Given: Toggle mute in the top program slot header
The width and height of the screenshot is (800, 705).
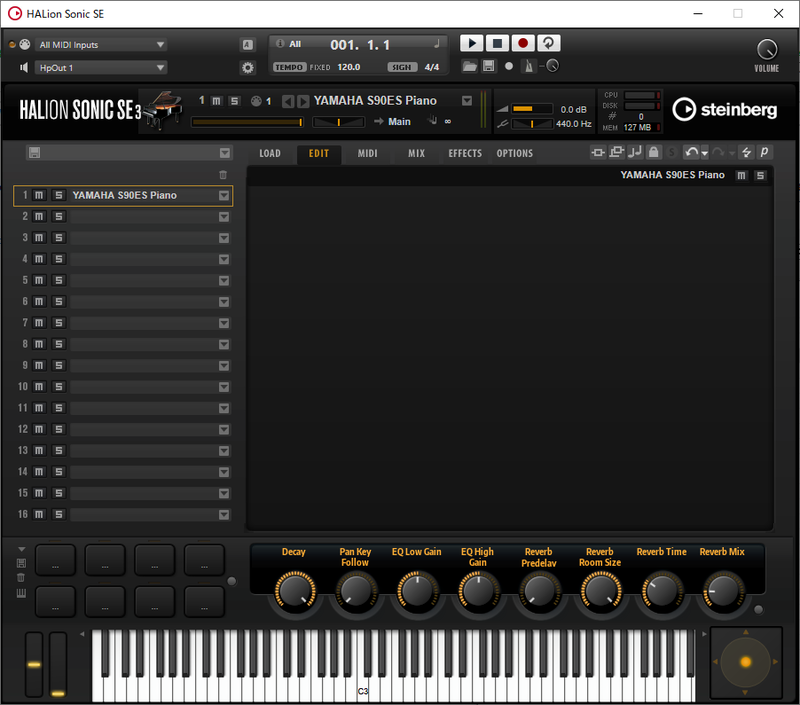Looking at the screenshot, I should coord(216,101).
